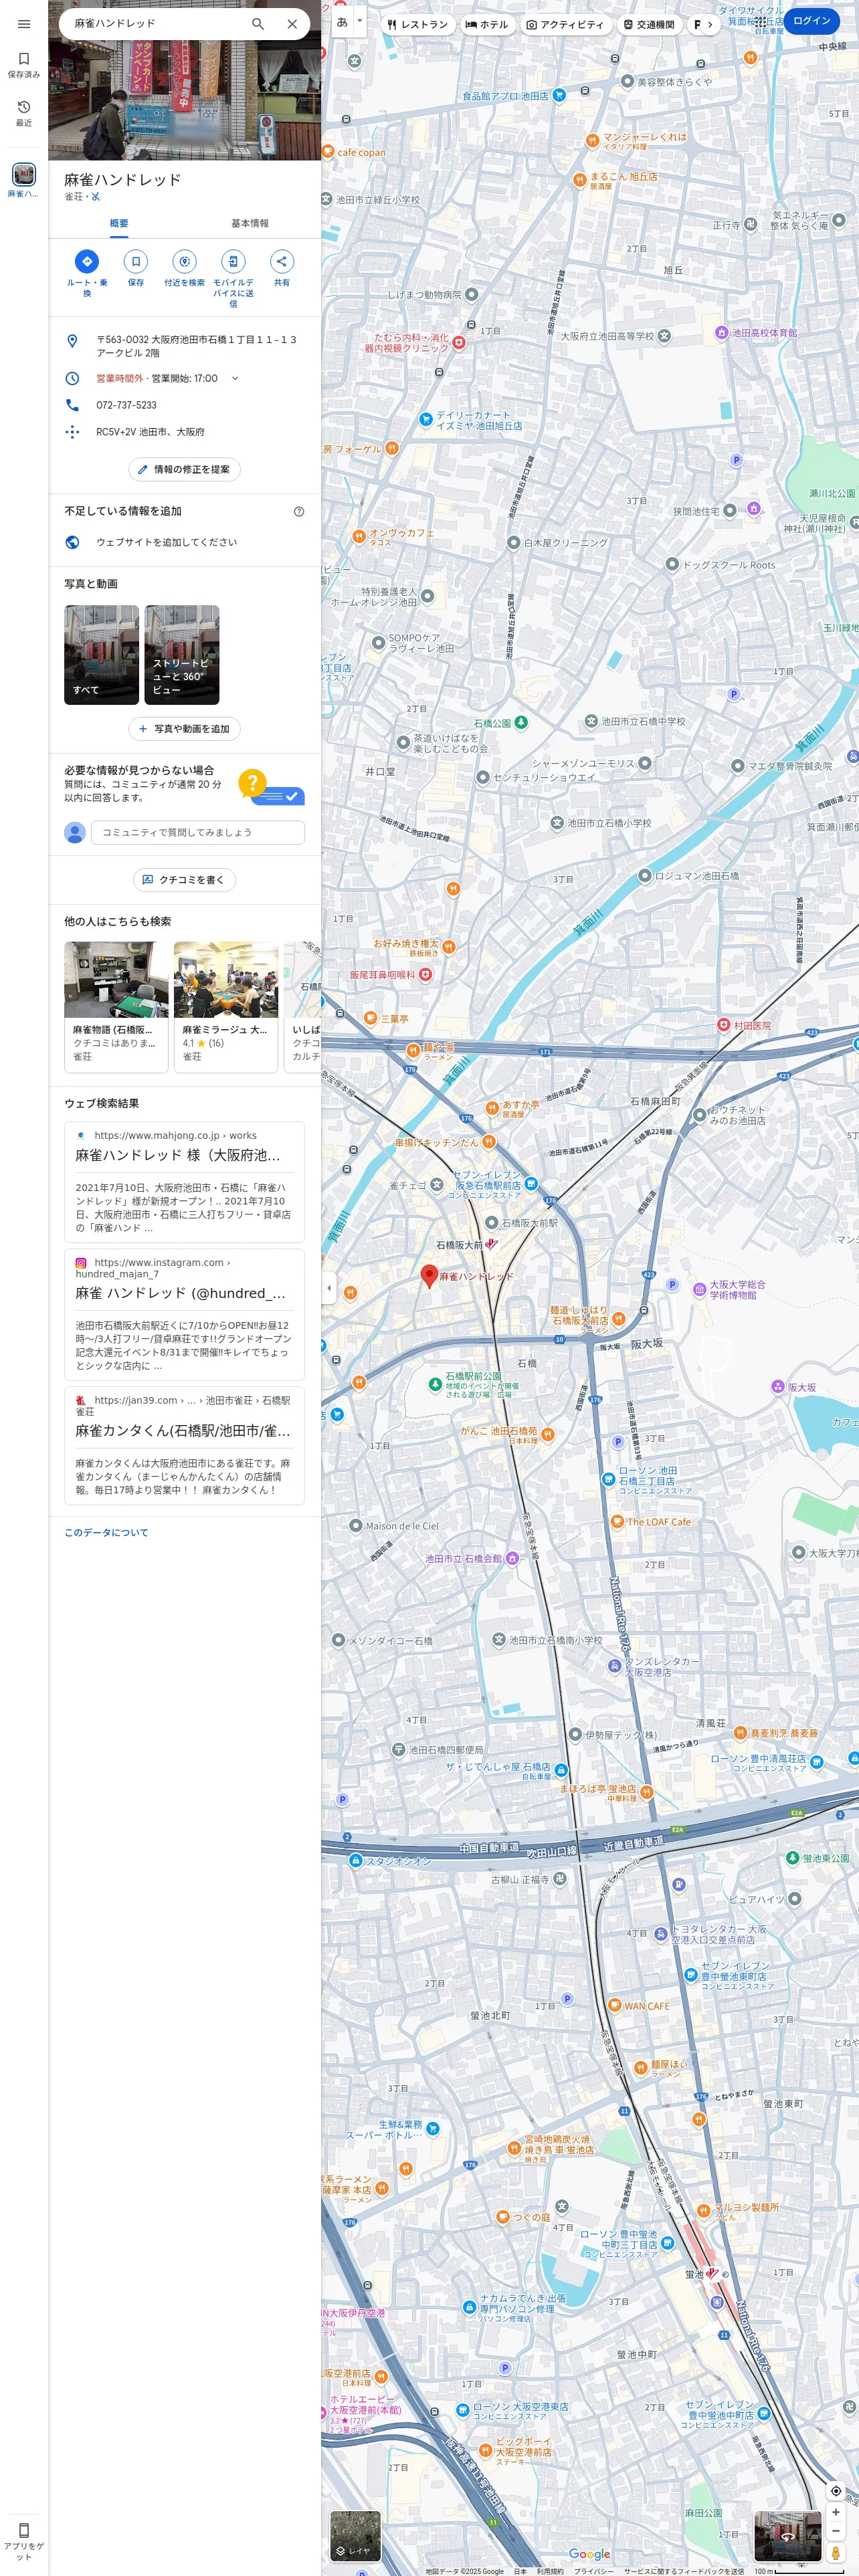
Task: Click the 情報の修正を提案 button
Action: point(184,469)
